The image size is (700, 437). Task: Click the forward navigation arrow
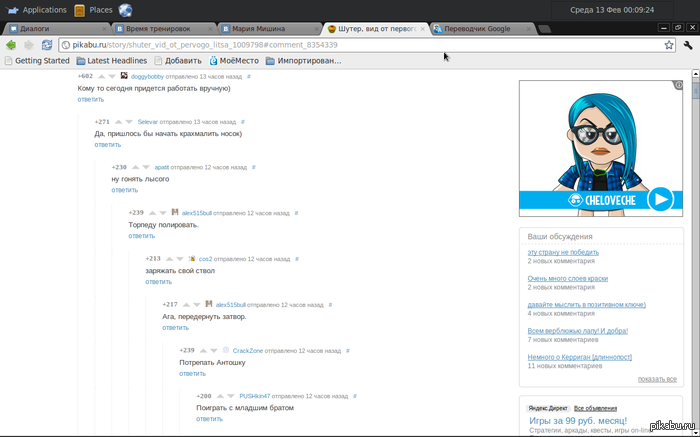[29, 45]
